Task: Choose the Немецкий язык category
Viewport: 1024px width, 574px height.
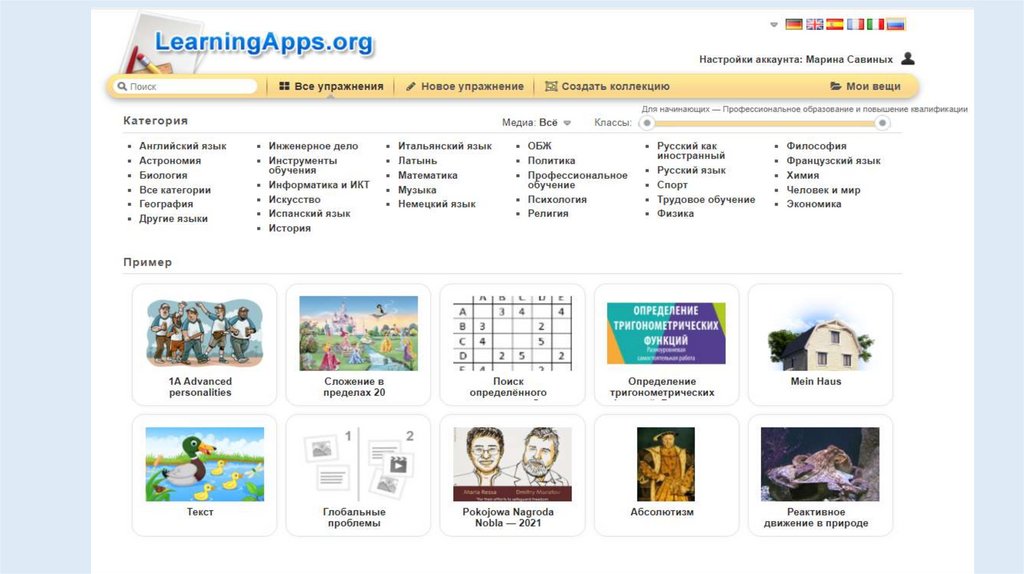Action: [x=437, y=204]
